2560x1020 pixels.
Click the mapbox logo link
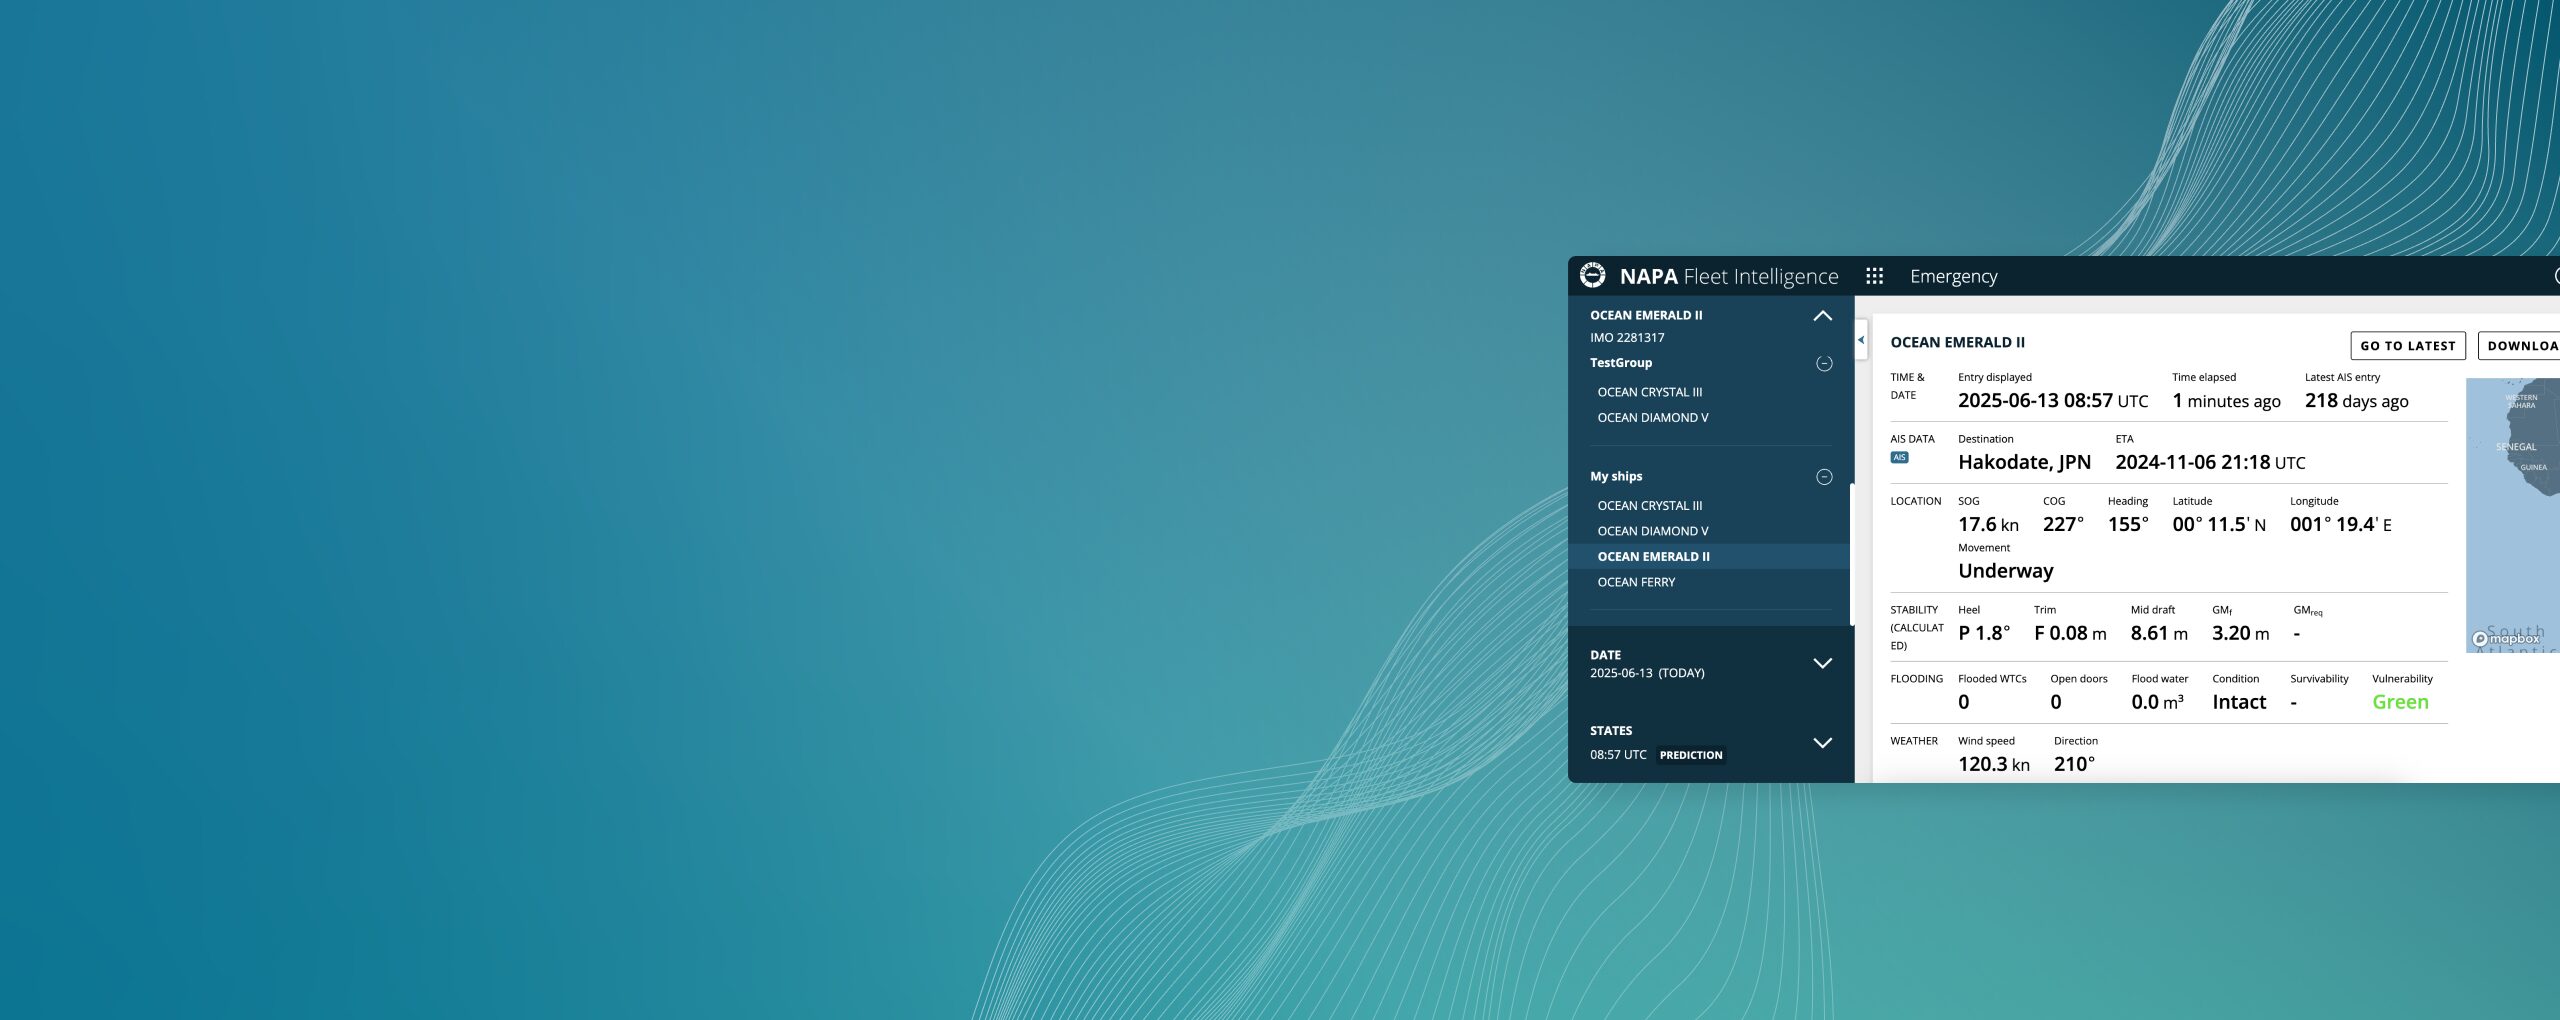[2505, 639]
